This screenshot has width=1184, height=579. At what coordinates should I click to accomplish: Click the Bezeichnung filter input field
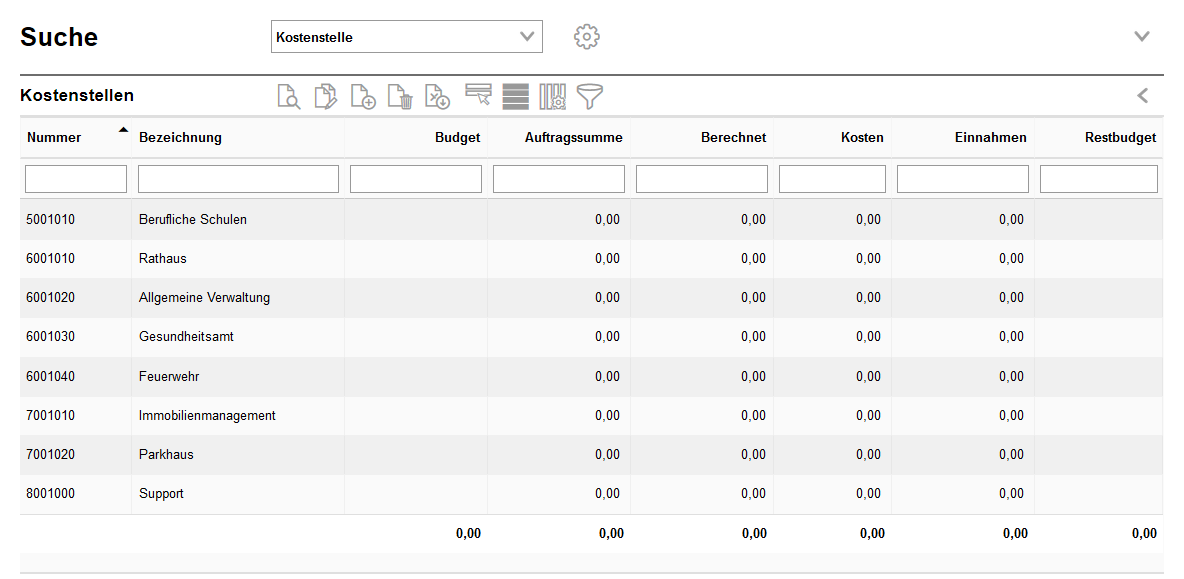tap(238, 179)
